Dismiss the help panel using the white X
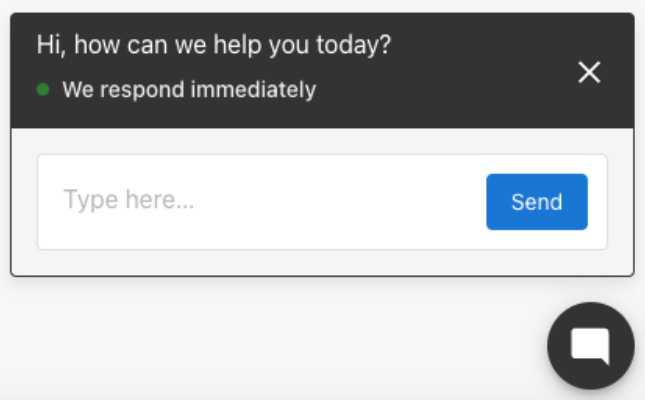This screenshot has height=400, width=645. (589, 72)
